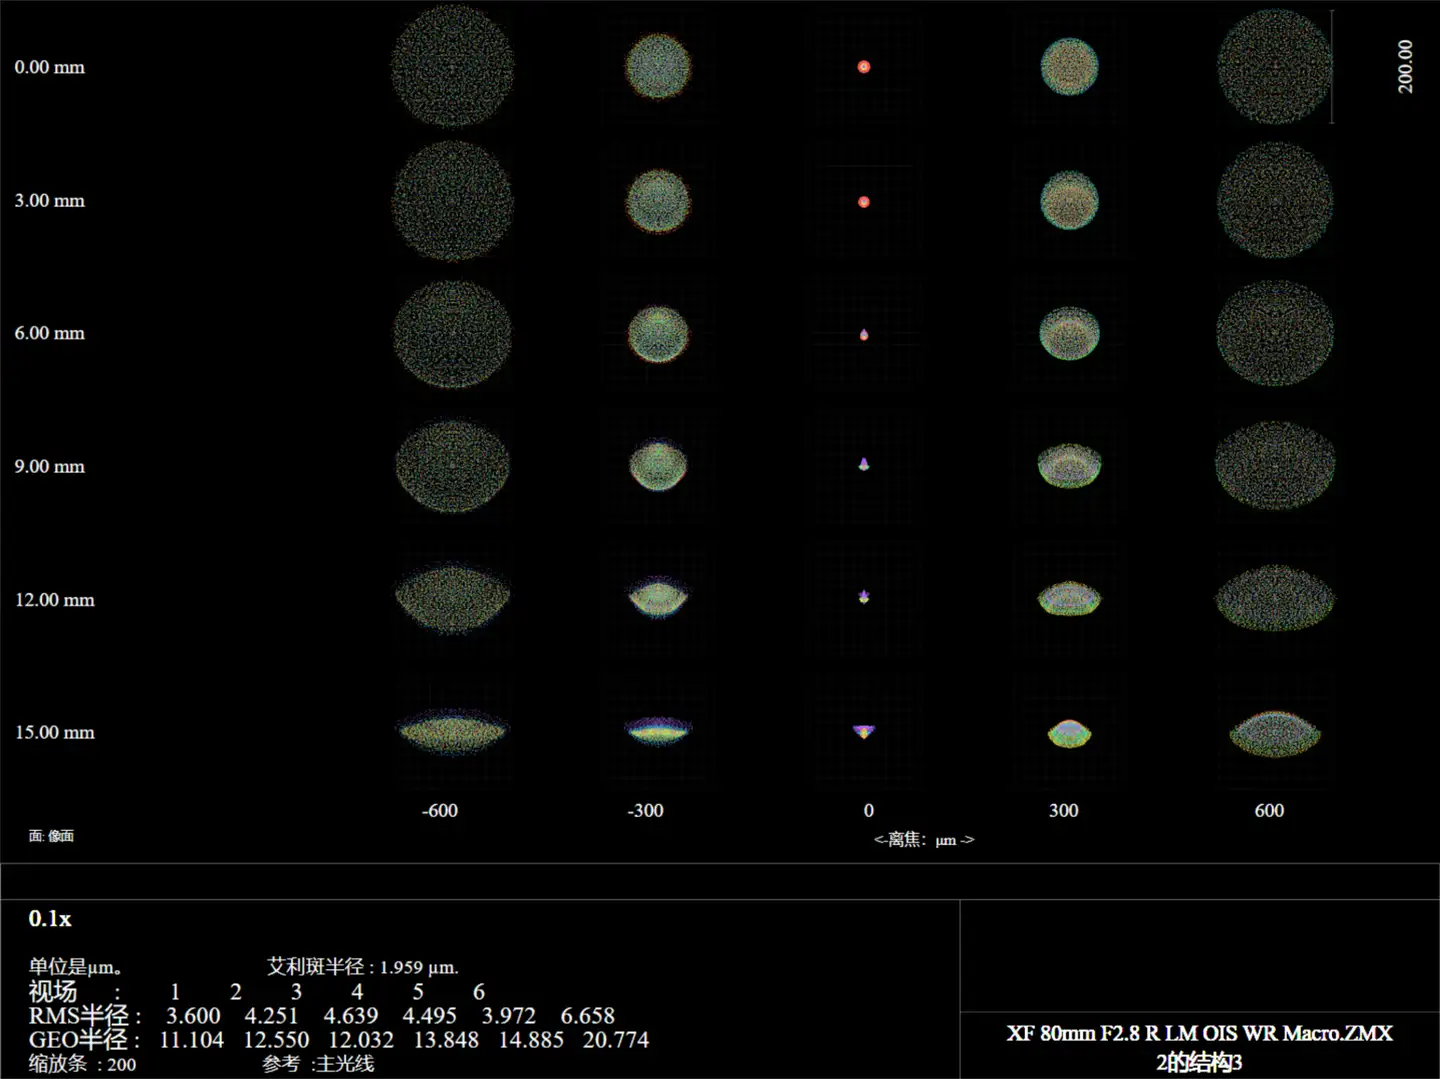Click RMS radius value 6.658
The width and height of the screenshot is (1440, 1079).
click(588, 1015)
